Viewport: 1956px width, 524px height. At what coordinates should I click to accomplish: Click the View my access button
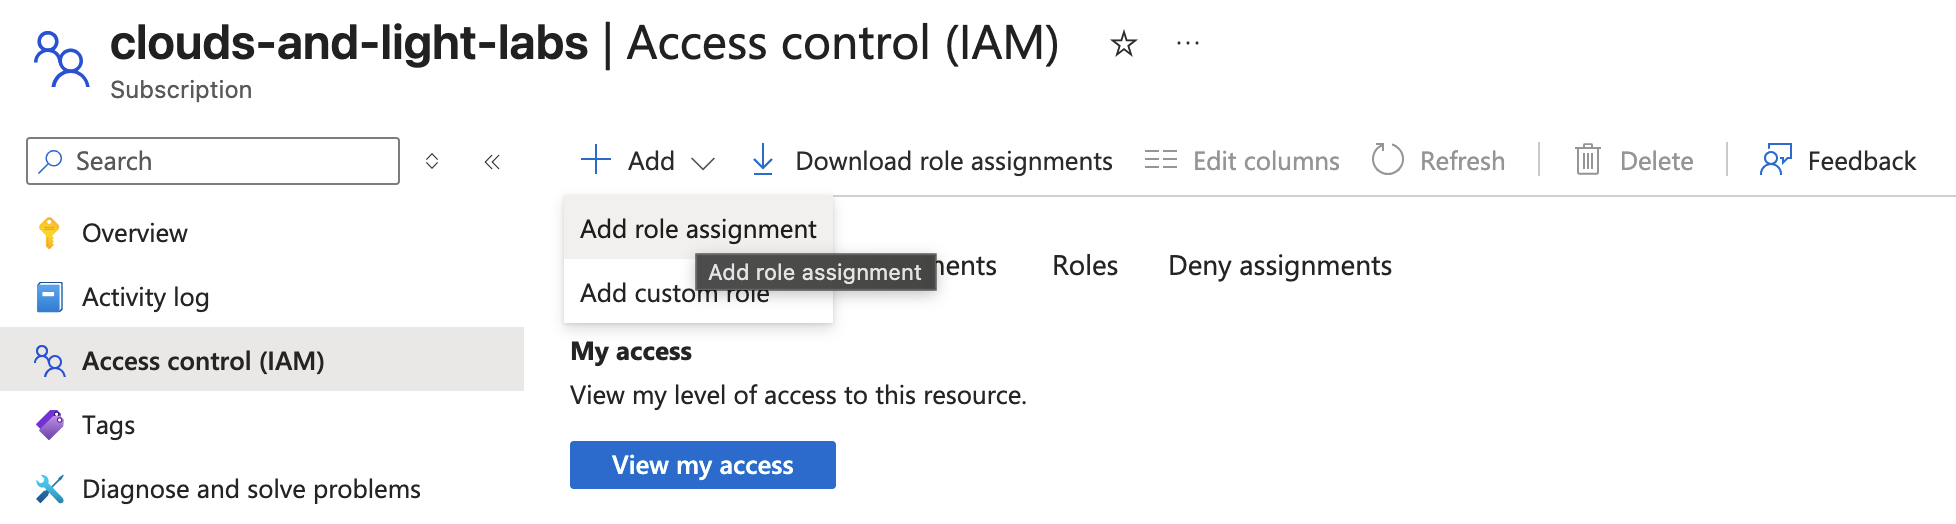(703, 465)
